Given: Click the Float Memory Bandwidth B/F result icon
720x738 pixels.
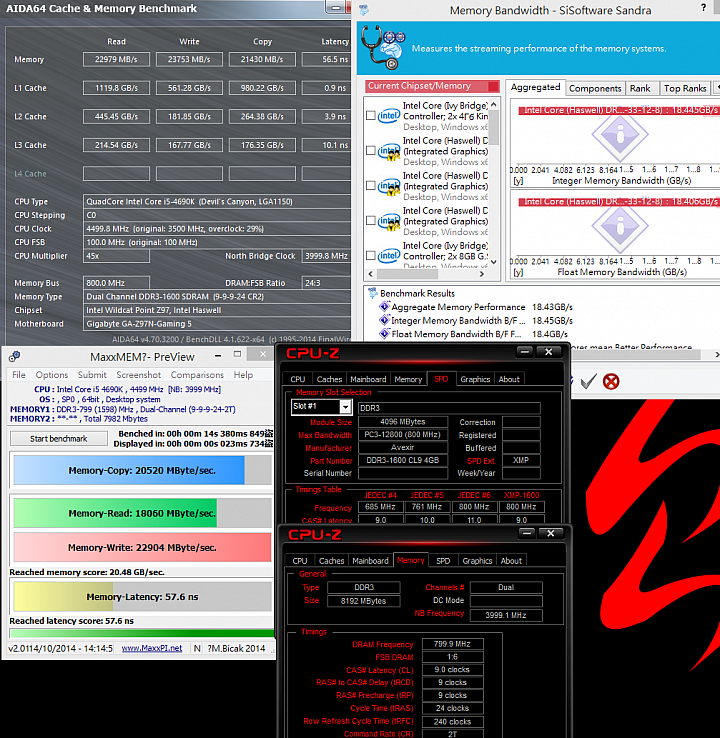Looking at the screenshot, I should click(x=384, y=334).
